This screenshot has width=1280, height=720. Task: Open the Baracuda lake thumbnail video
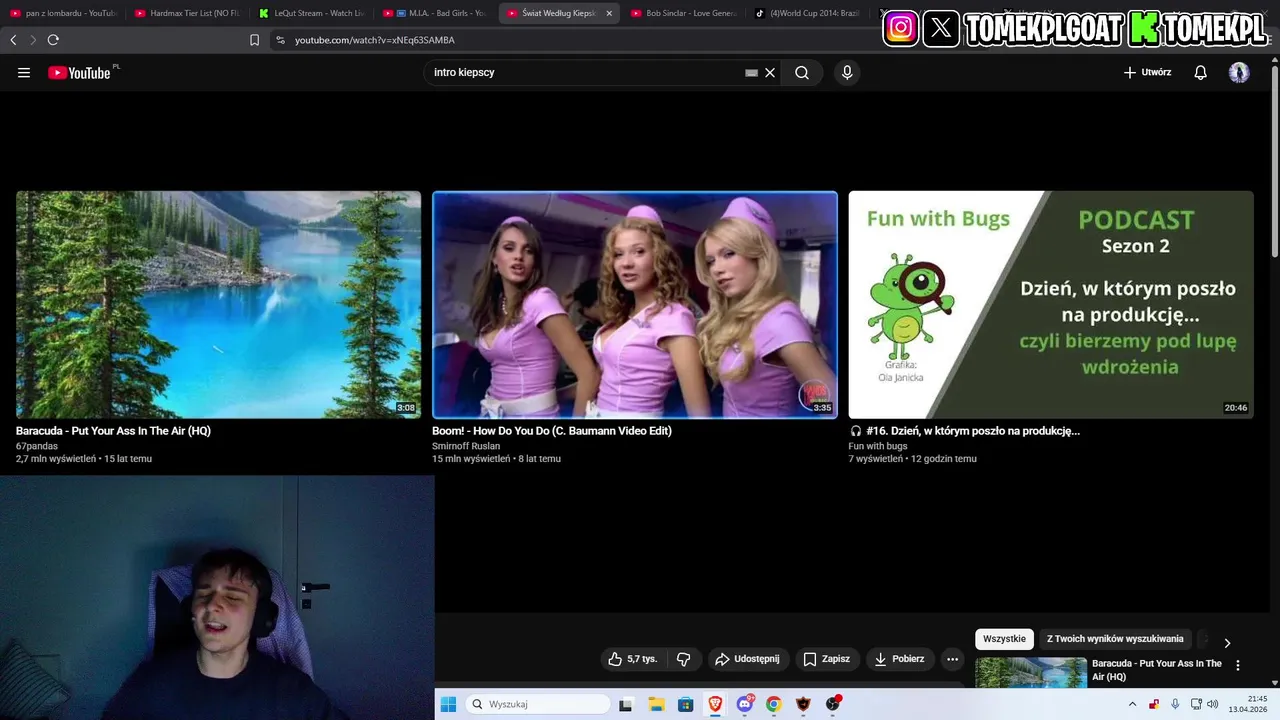(x=218, y=304)
